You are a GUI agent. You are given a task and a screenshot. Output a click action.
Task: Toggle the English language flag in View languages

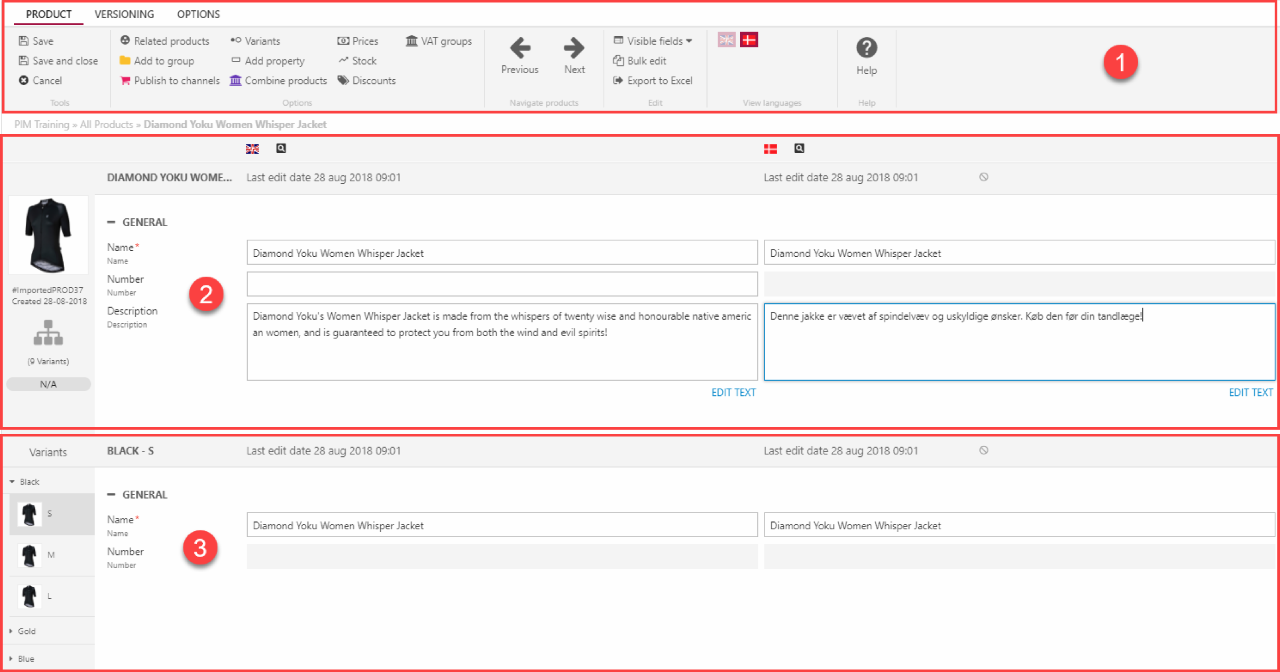pyautogui.click(x=727, y=39)
